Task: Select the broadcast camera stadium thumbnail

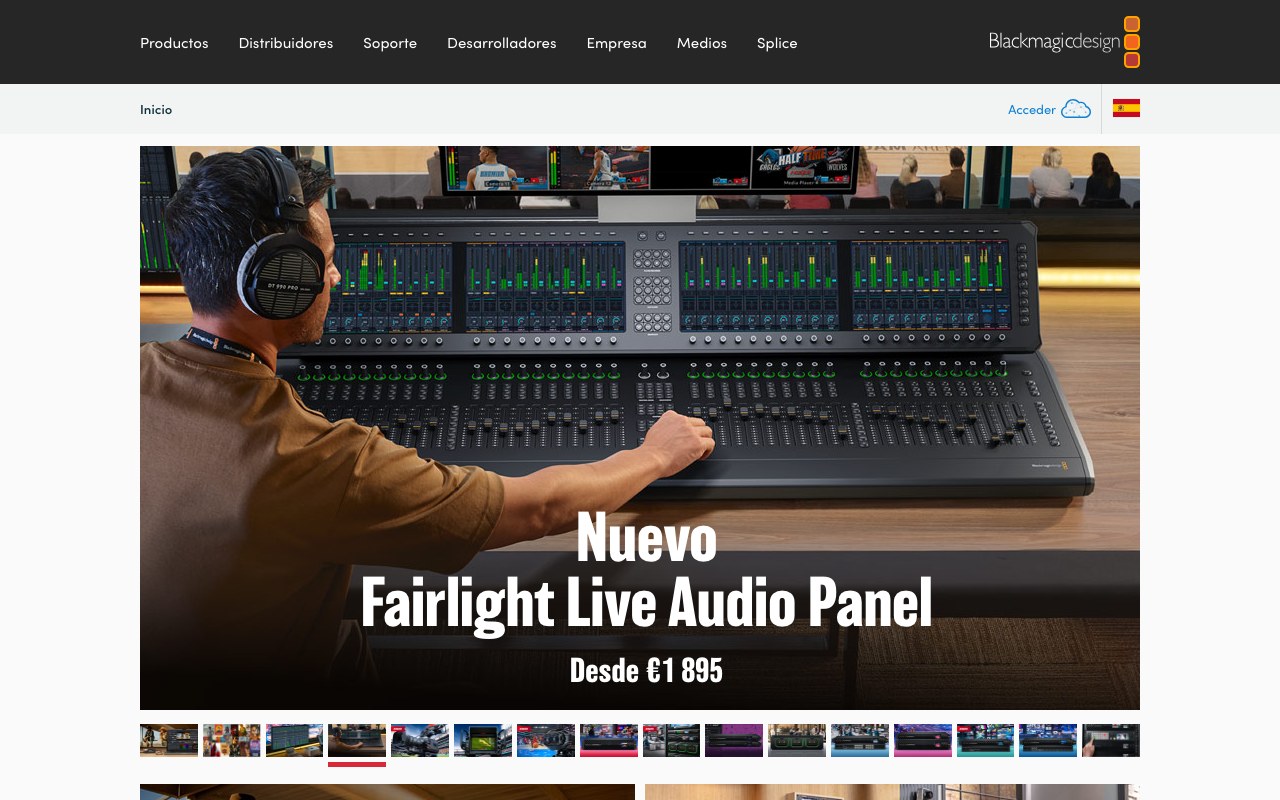Action: [420, 740]
